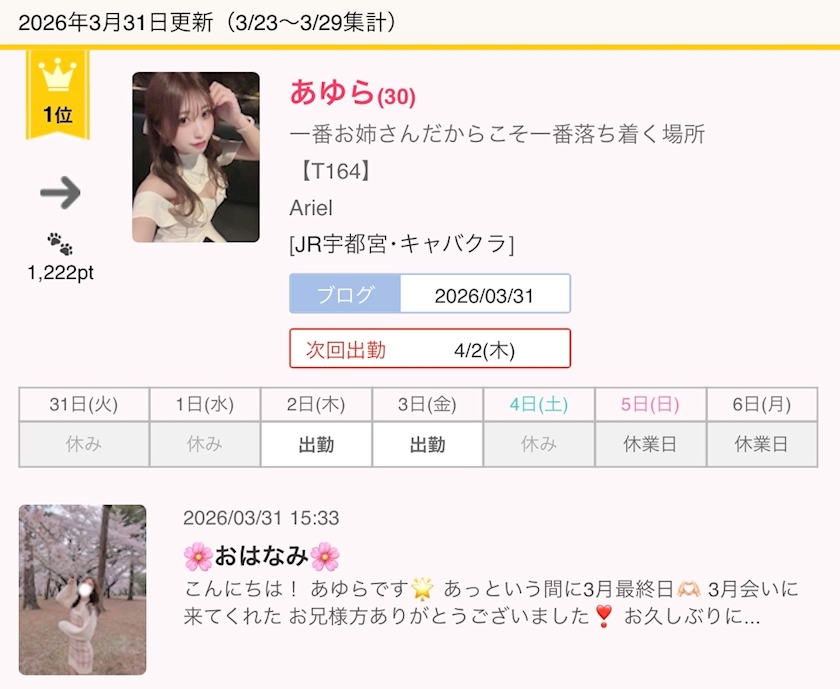The height and width of the screenshot is (689, 840).
Task: Select the 31日(火) schedule header
Action: pyautogui.click(x=84, y=405)
